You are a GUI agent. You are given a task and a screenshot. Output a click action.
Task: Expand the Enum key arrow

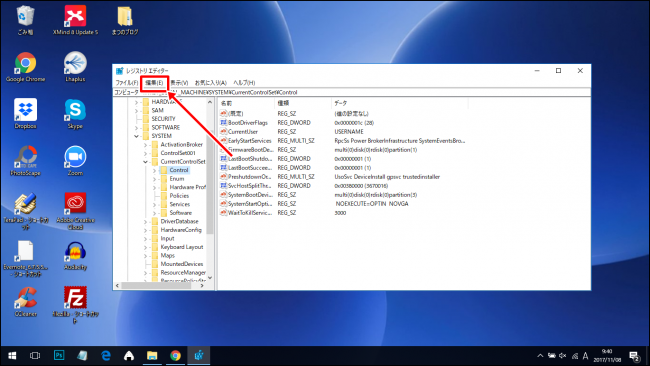pos(154,179)
